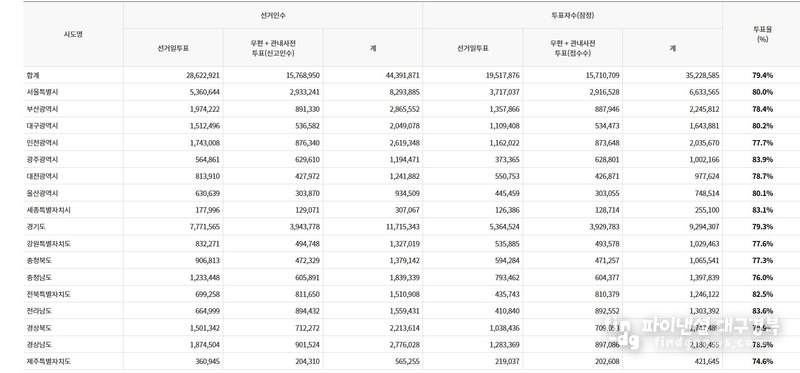Select the 경기도 row label
The image size is (800, 373).
pyautogui.click(x=36, y=227)
